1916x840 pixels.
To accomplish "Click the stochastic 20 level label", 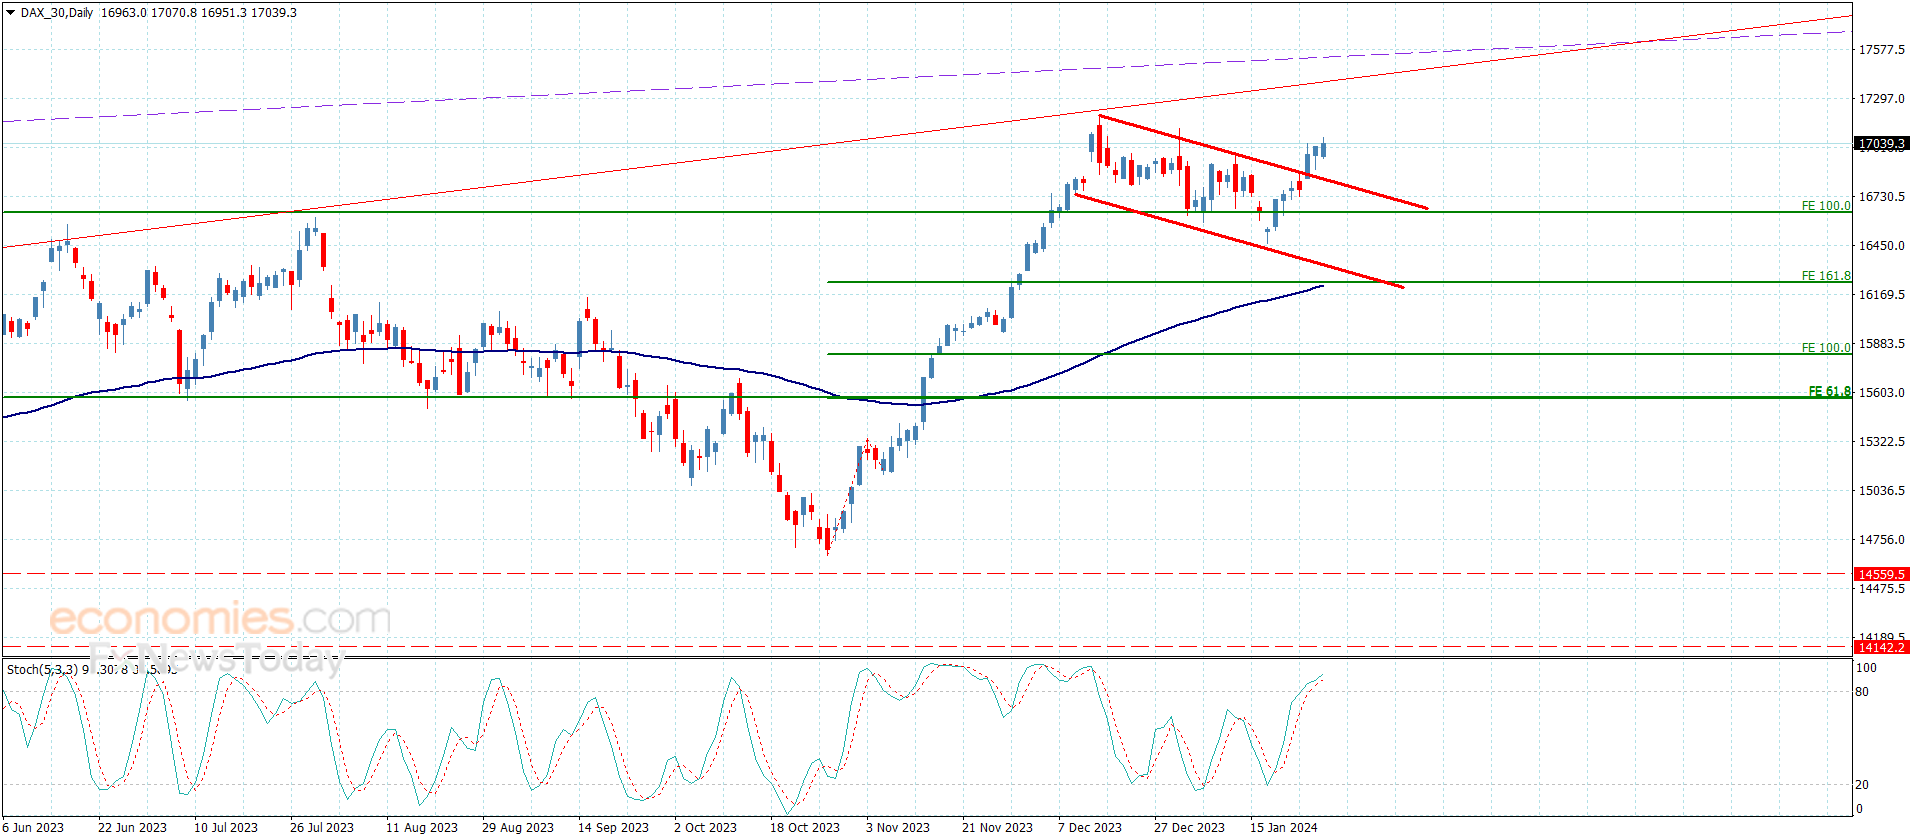I will click(1861, 784).
